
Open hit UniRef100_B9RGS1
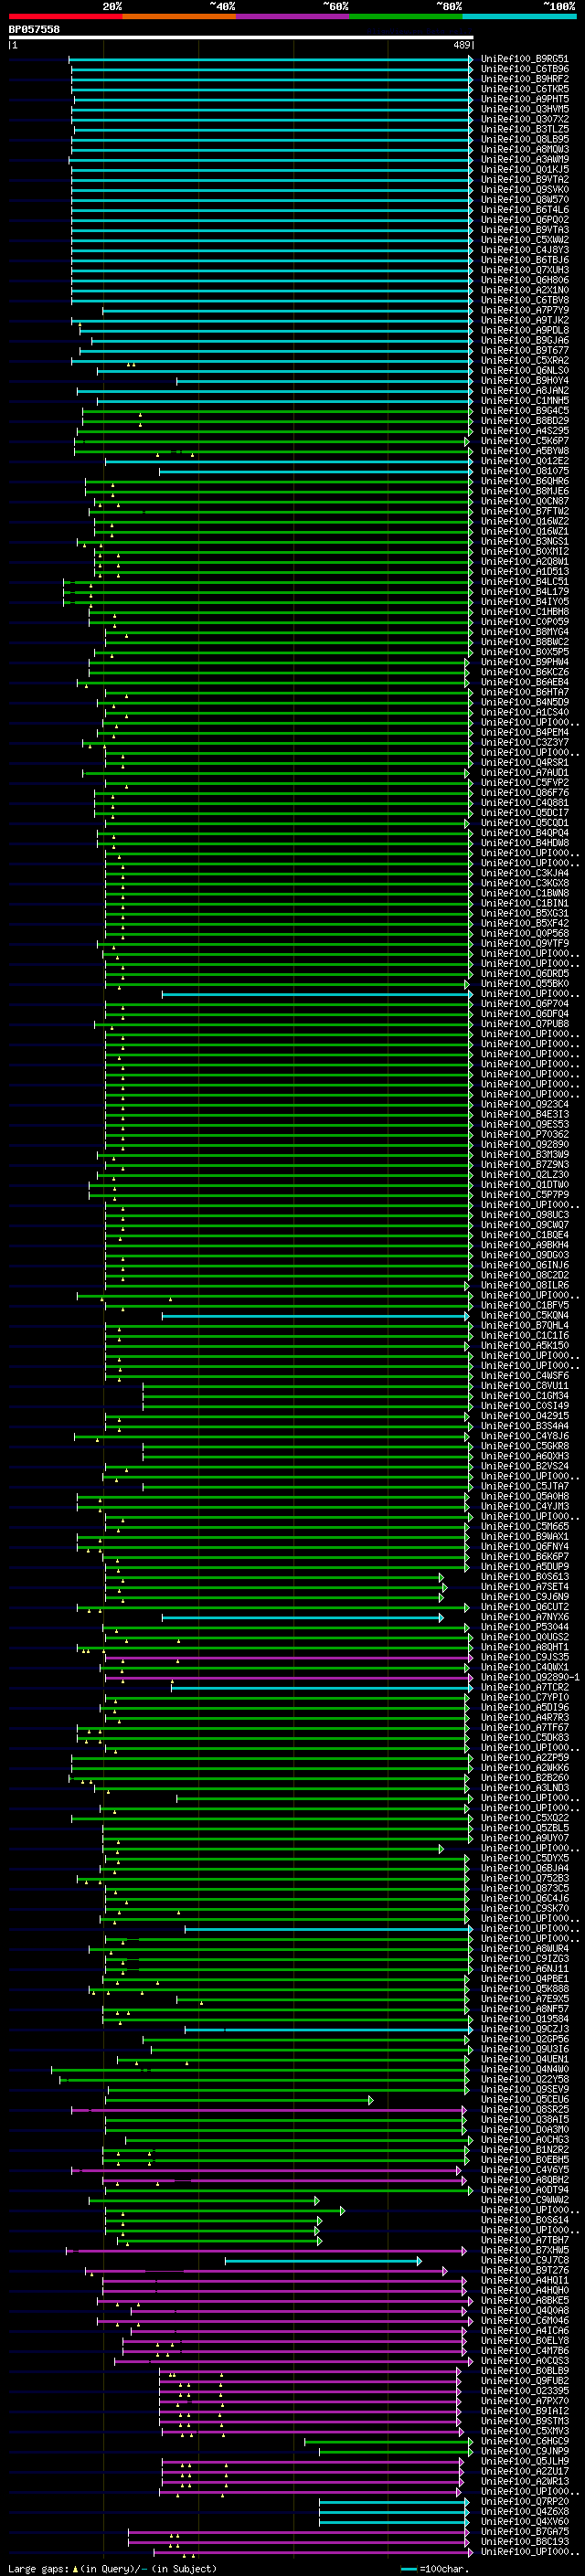(x=525, y=59)
